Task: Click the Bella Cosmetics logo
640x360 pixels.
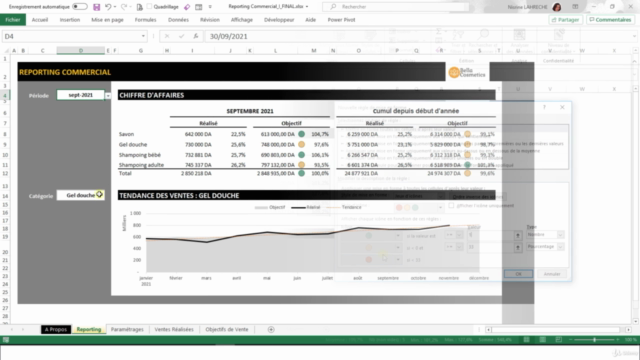Action: (467, 73)
